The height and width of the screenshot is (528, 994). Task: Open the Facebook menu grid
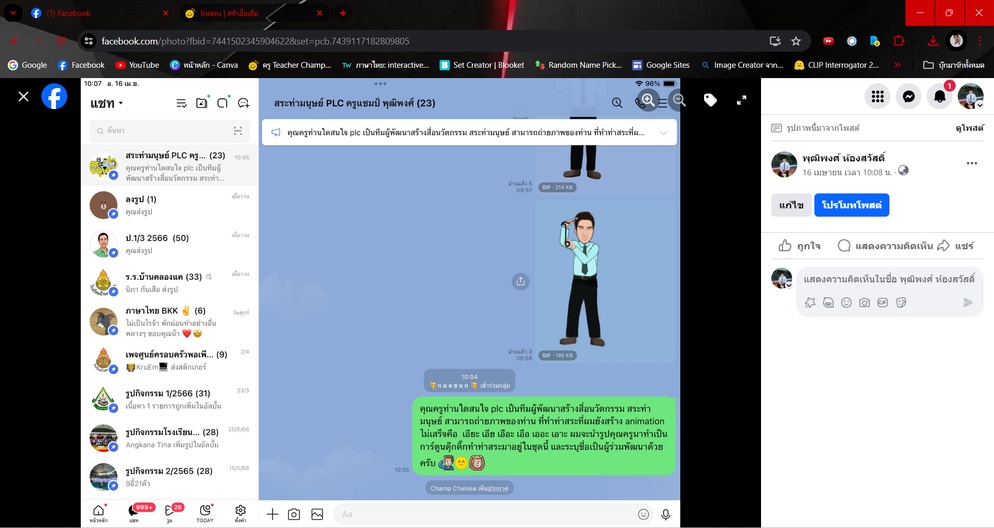877,96
